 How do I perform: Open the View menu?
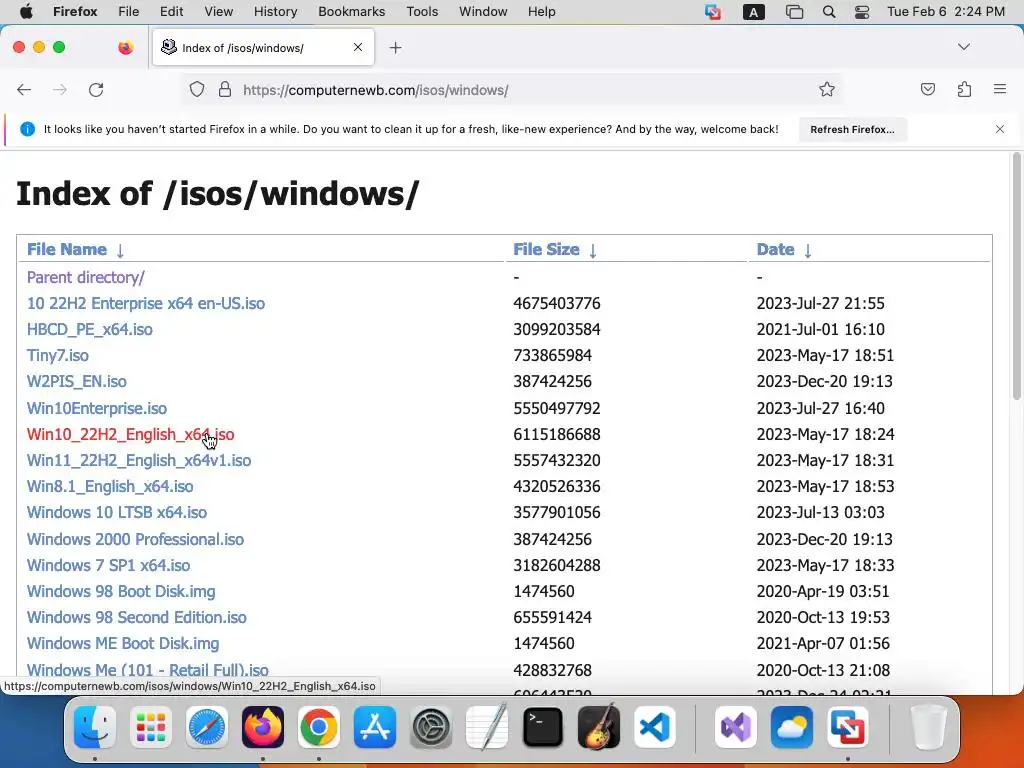tap(218, 12)
